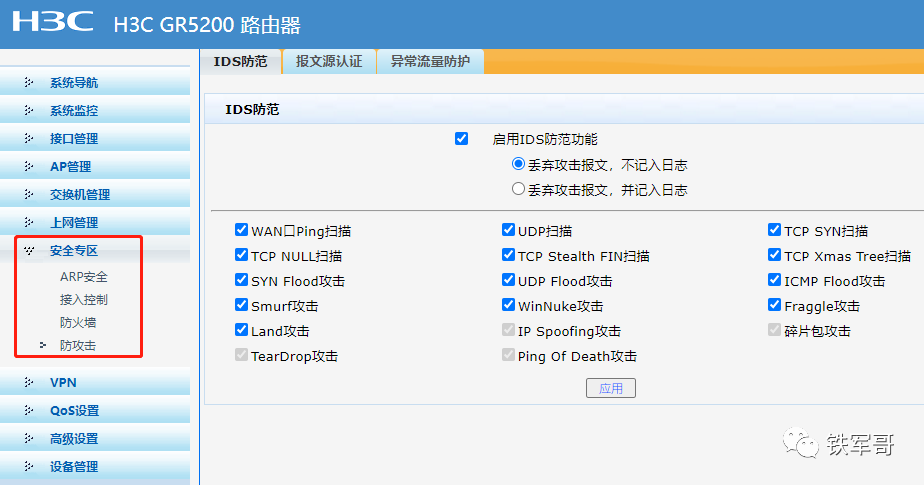Toggle TCP Xmas Tree扫描 checkbox
924x485 pixels.
click(x=774, y=255)
